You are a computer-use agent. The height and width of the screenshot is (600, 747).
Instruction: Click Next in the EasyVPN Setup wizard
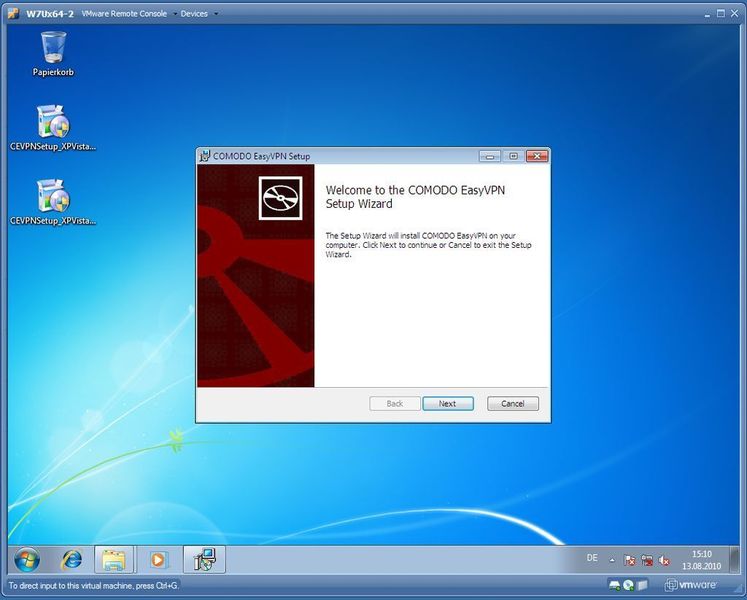448,404
